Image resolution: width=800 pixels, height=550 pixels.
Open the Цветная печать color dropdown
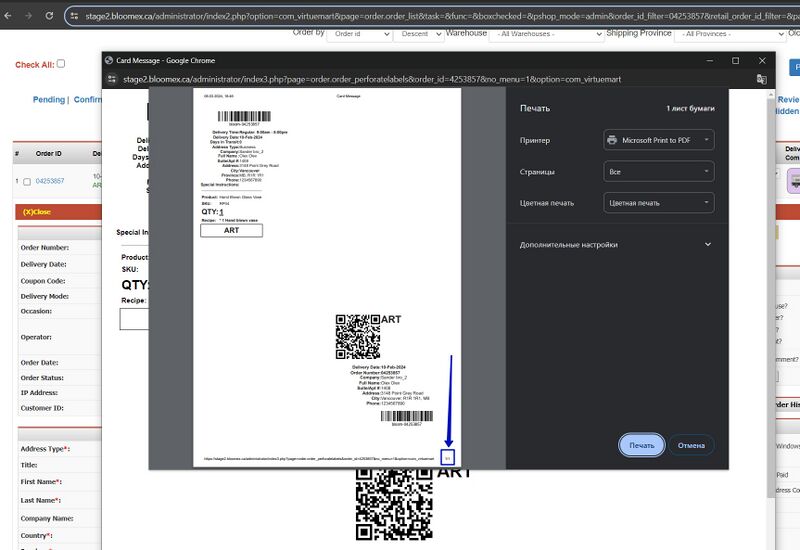pos(658,203)
